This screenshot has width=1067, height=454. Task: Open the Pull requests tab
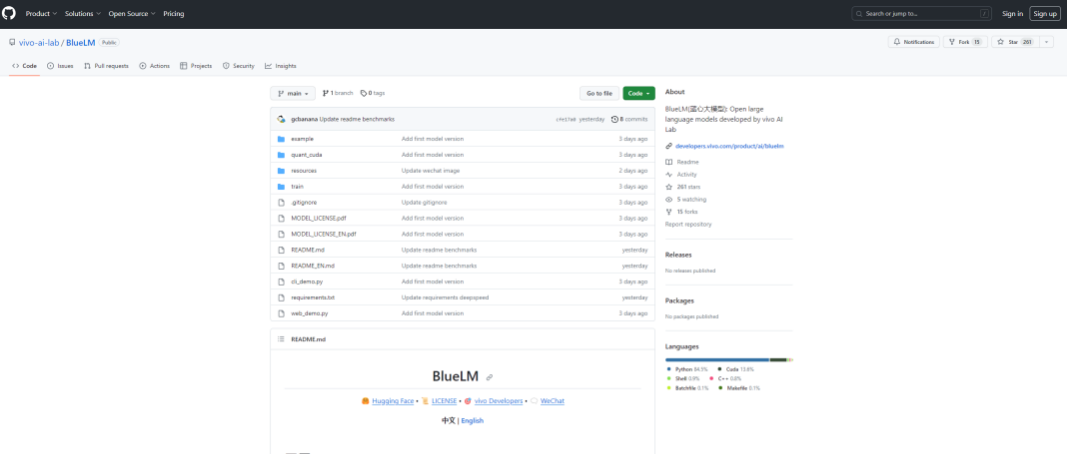click(106, 66)
